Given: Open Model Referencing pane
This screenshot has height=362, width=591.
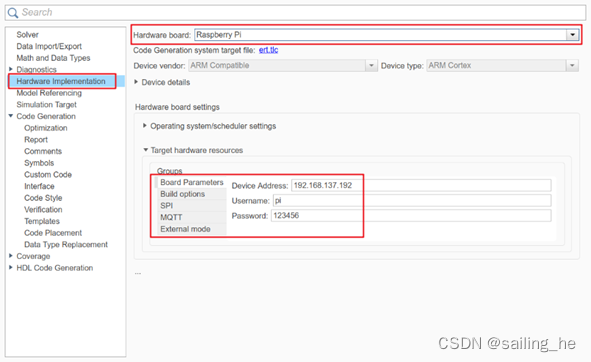Looking at the screenshot, I should tap(49, 93).
